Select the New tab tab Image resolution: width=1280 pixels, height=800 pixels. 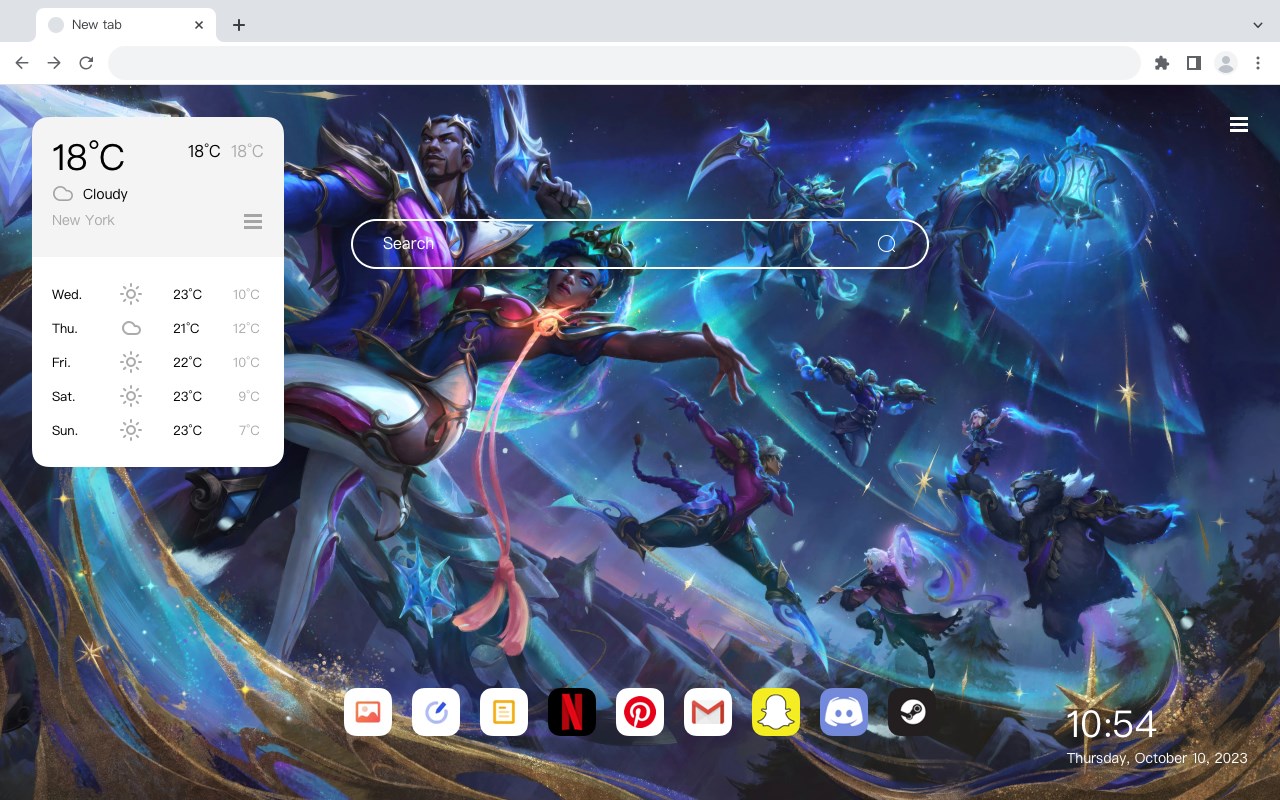[x=126, y=25]
